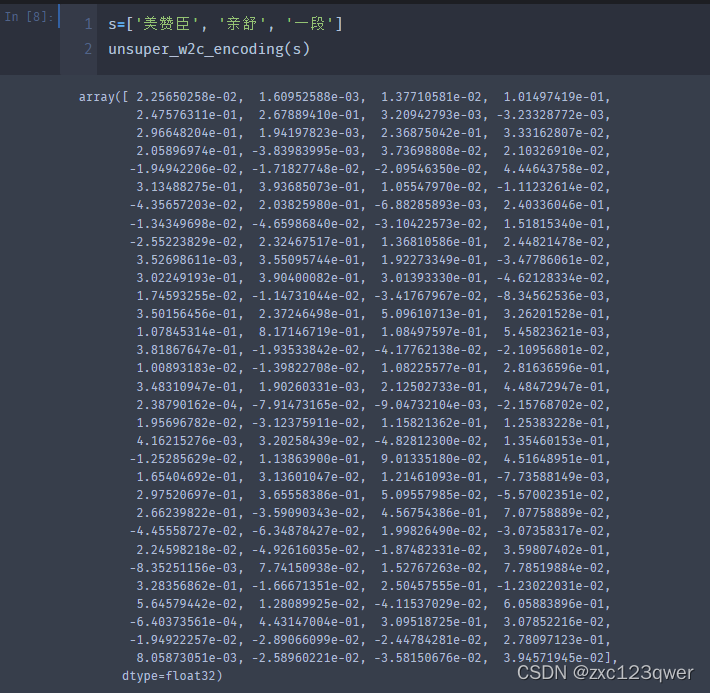Click value 1.25383228e-01 in output
The width and height of the screenshot is (710, 693).
[554, 423]
